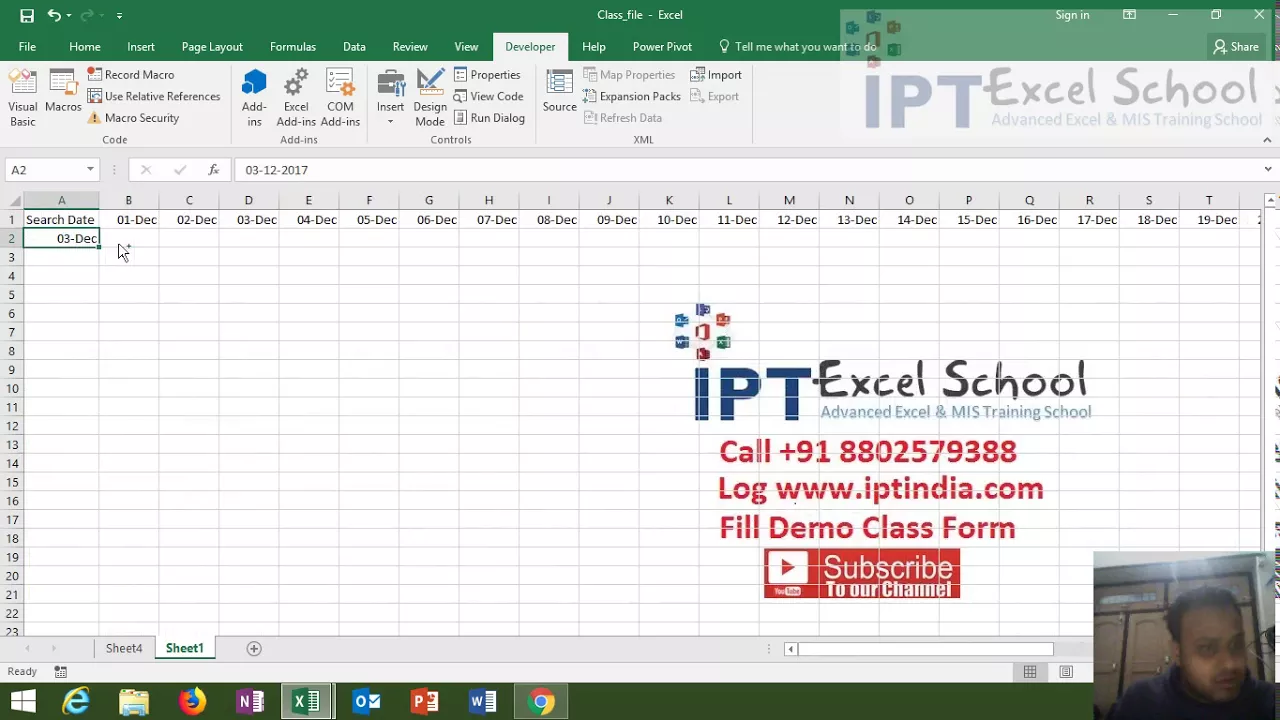1280x720 pixels.
Task: Open the Power Pivot tab
Action: point(662,47)
